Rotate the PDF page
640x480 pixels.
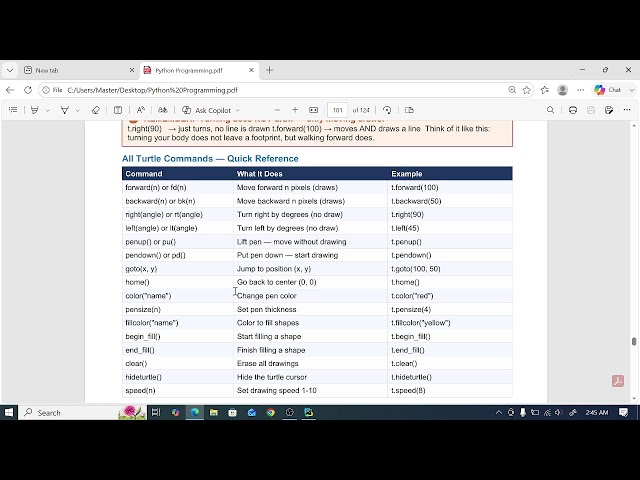tap(387, 110)
